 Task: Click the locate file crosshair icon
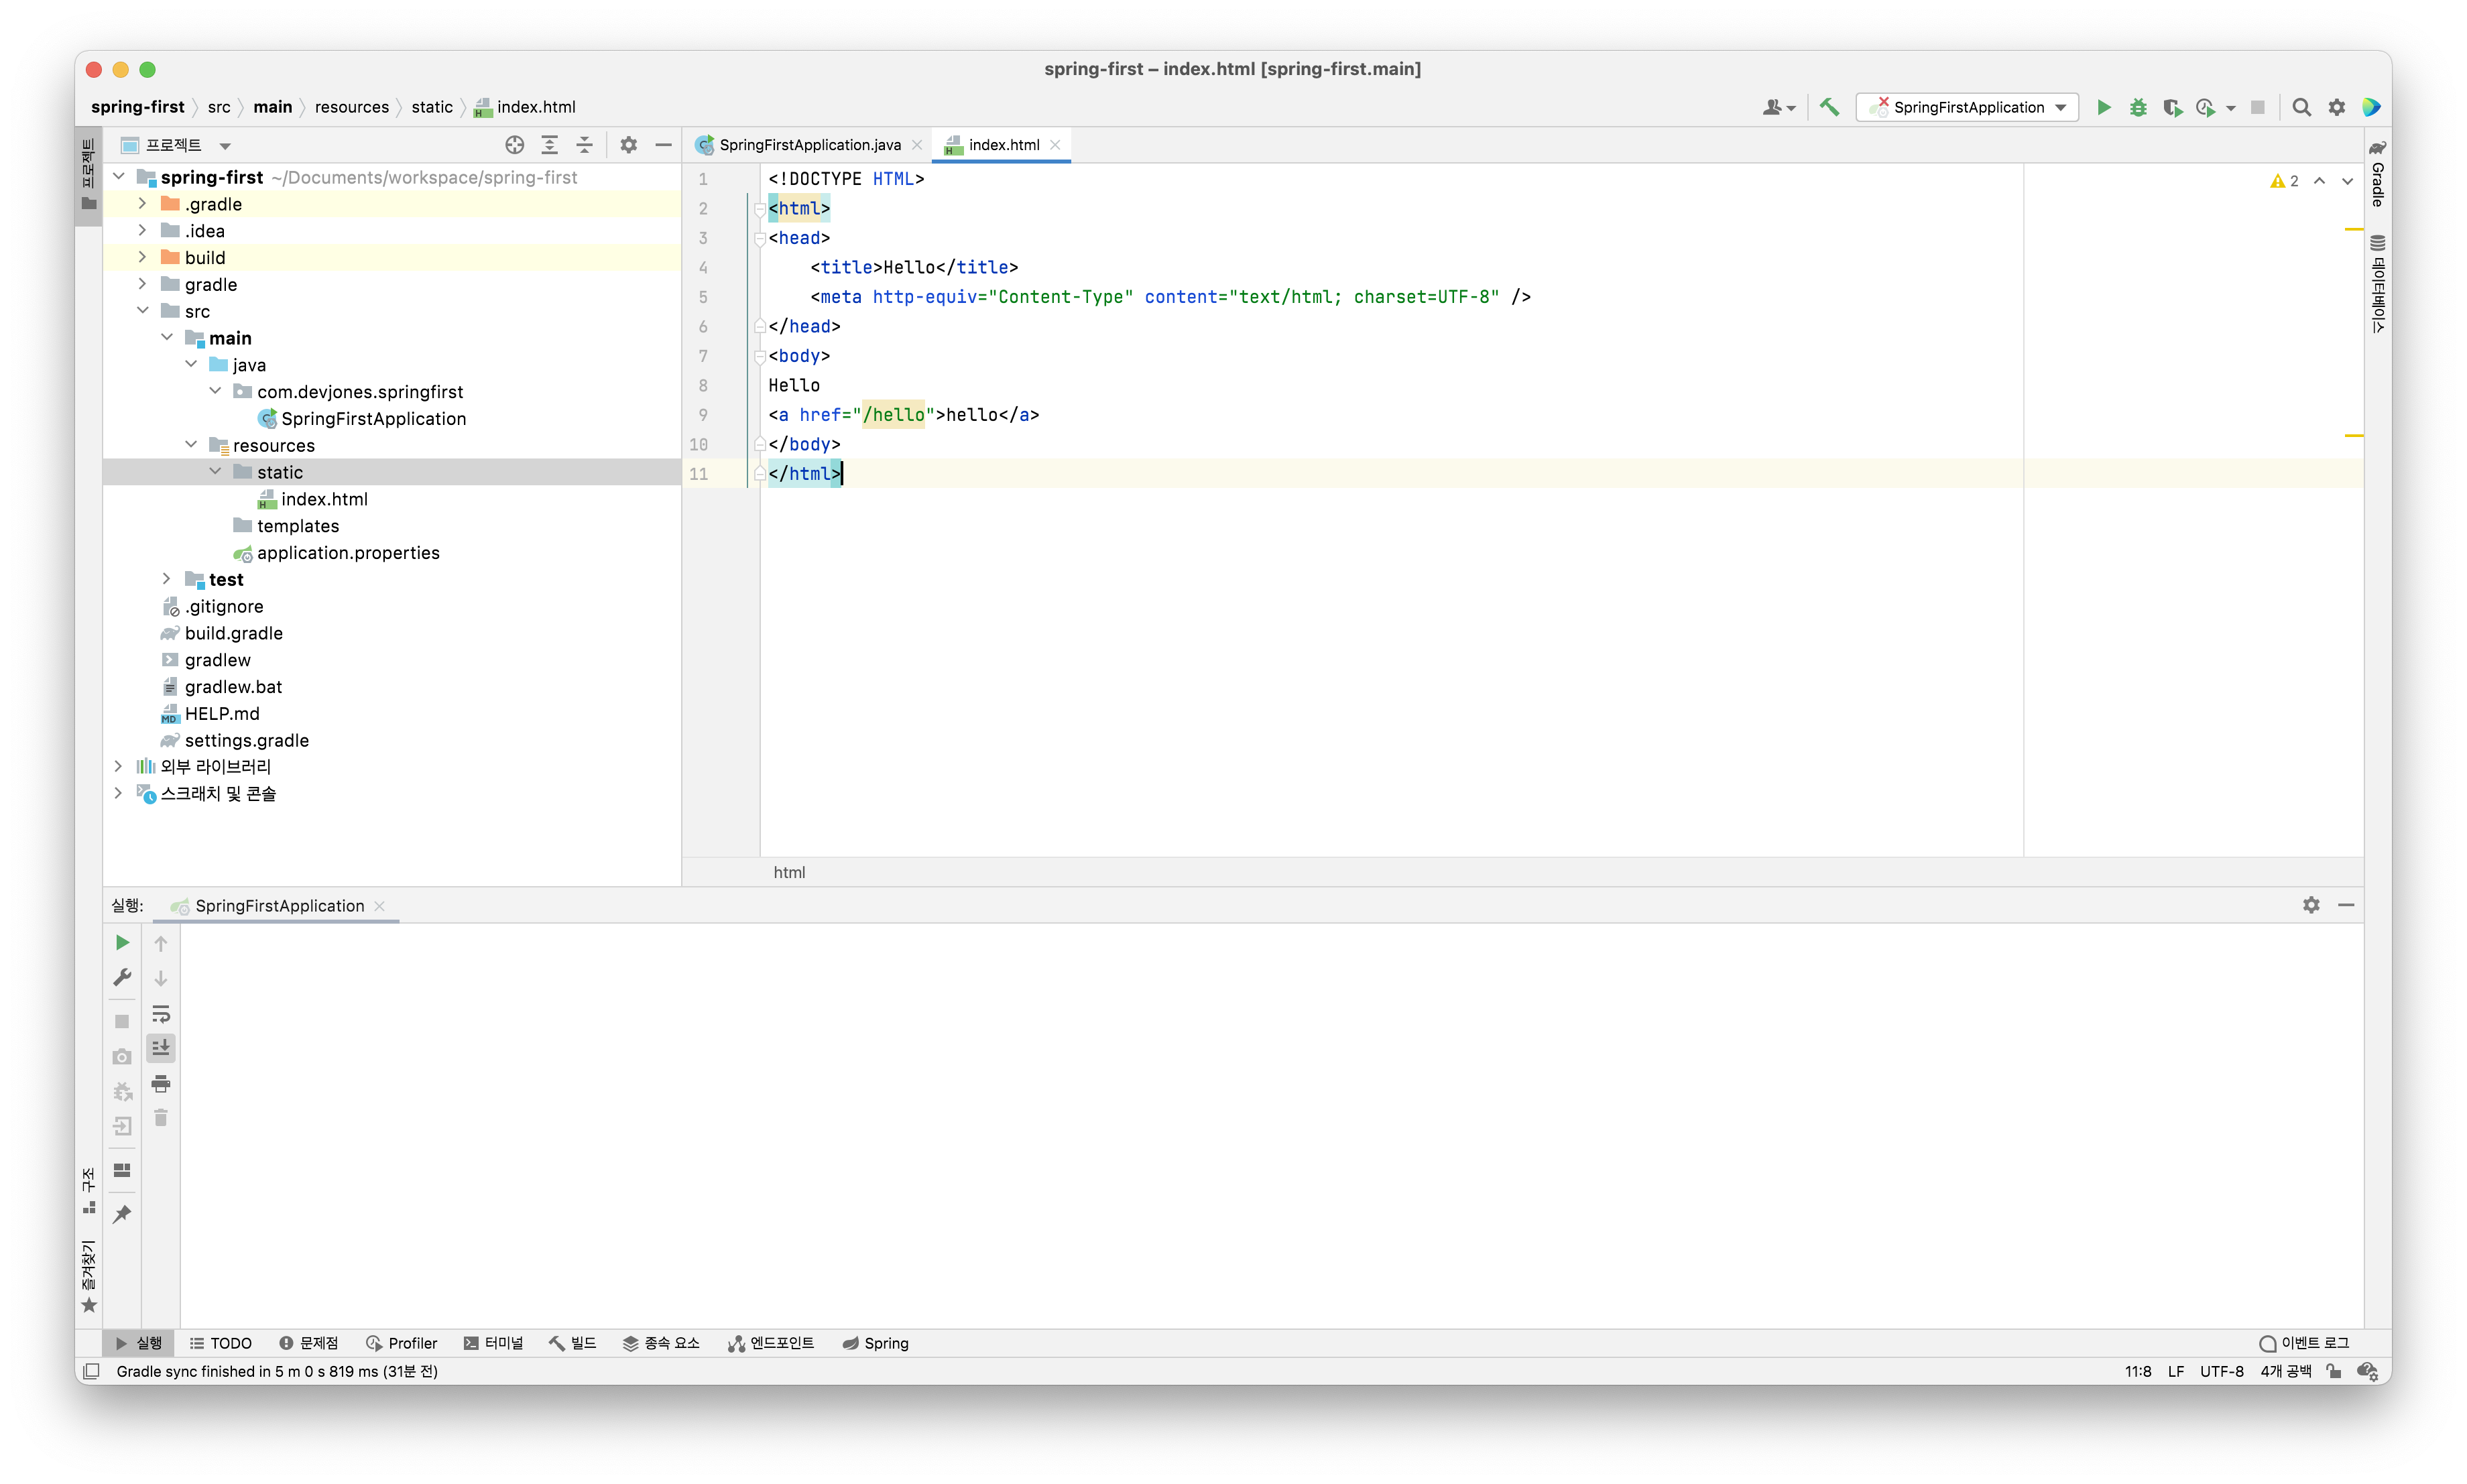[x=514, y=145]
